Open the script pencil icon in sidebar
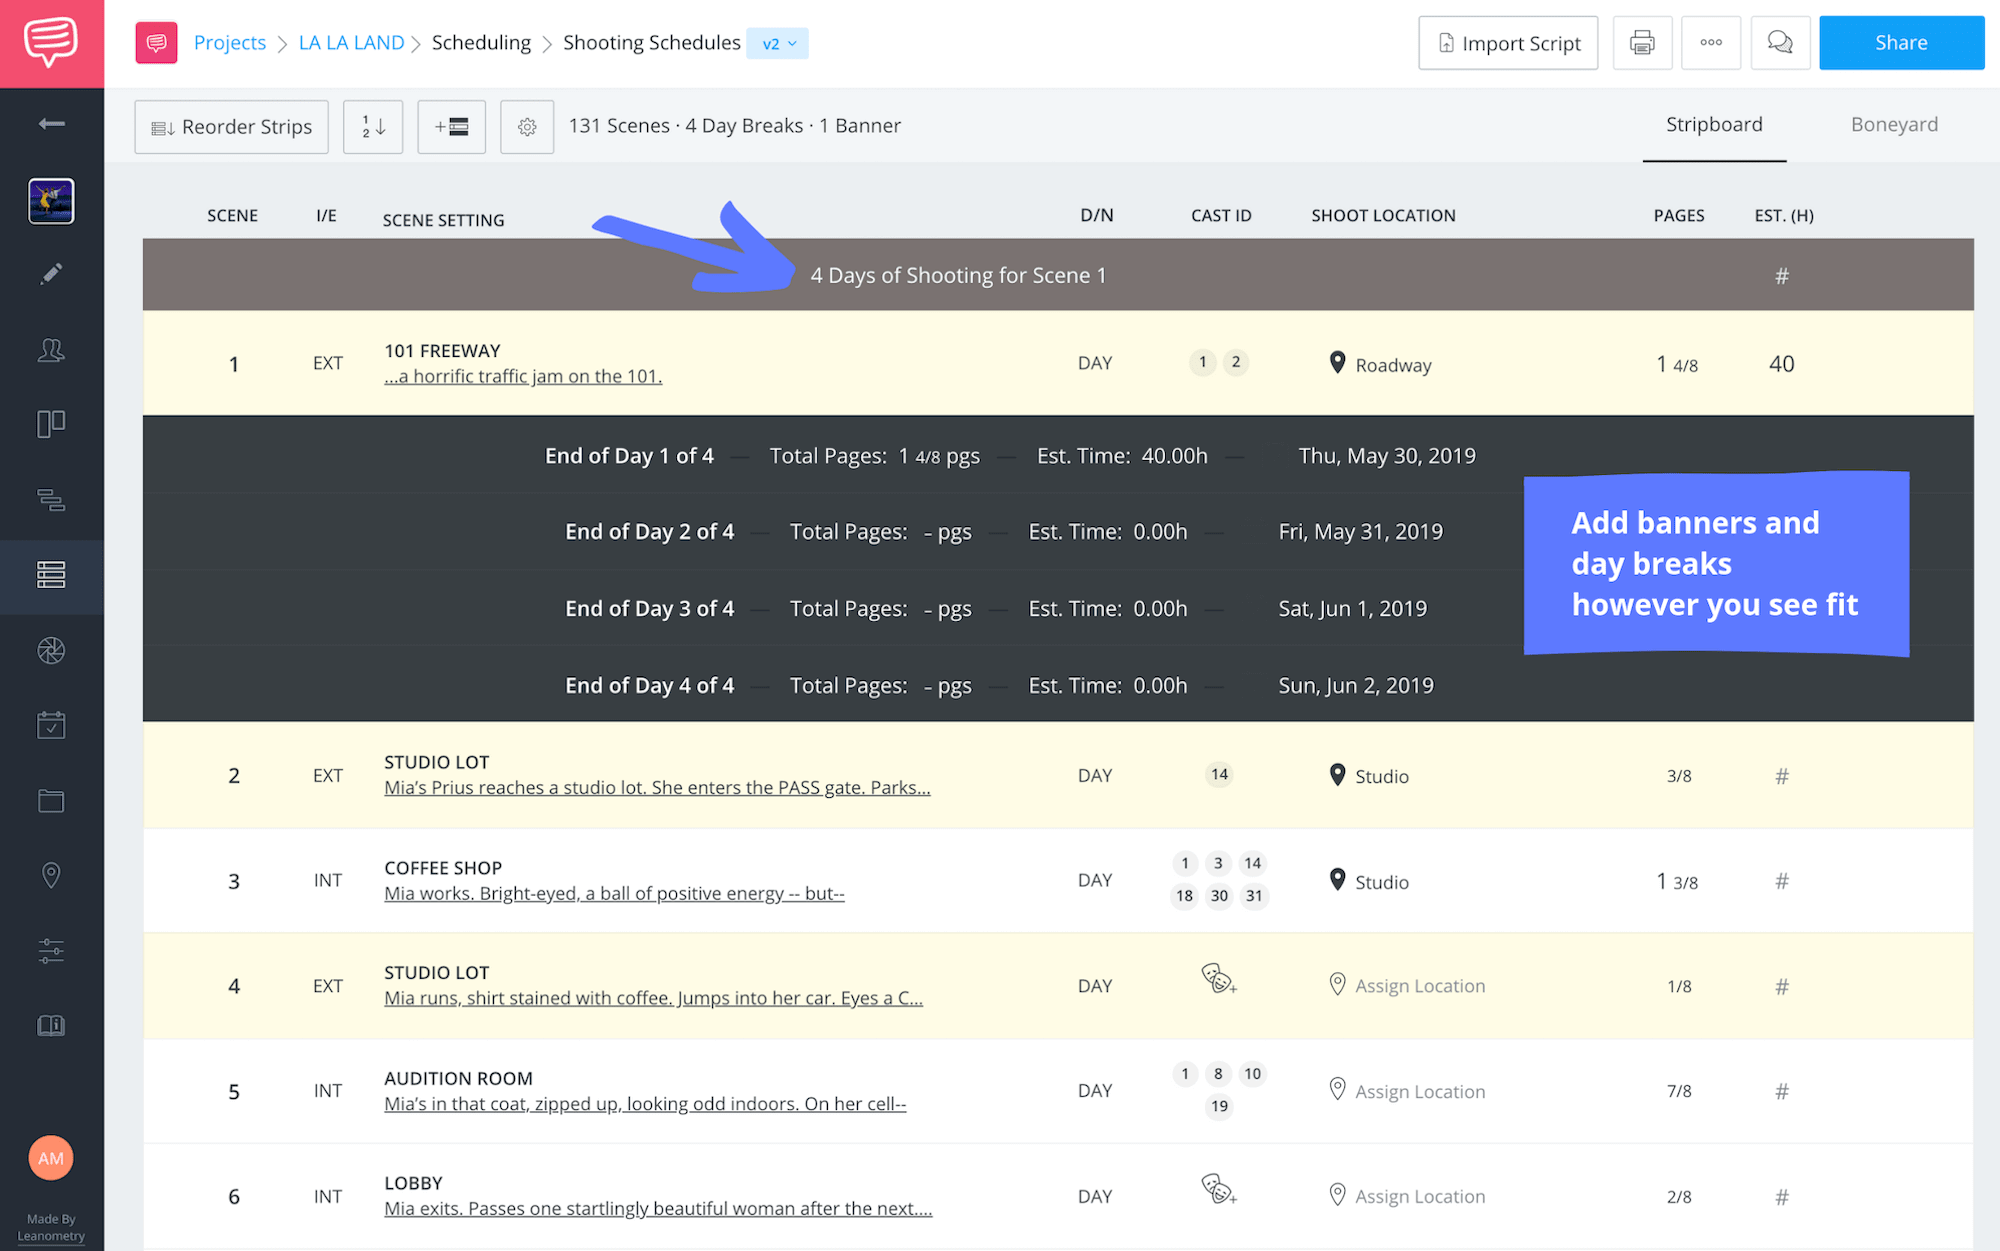 (51, 274)
